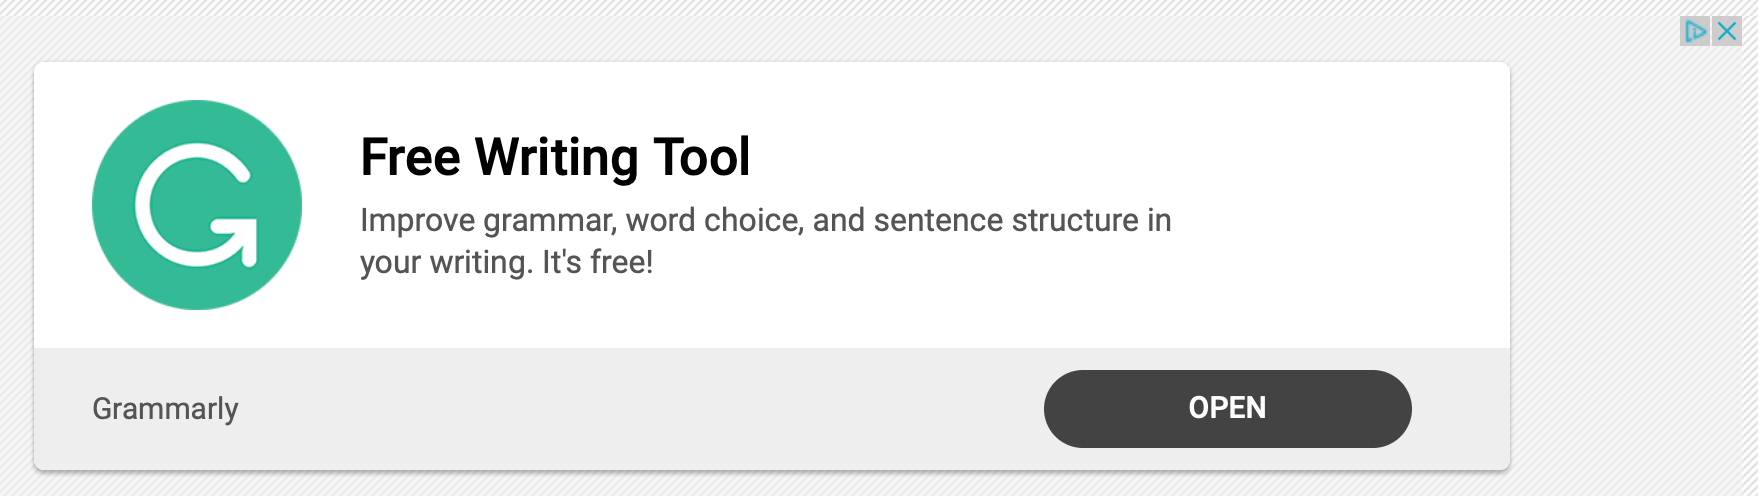This screenshot has height=496, width=1758.
Task: Close the ad with X icon
Action: coord(1727,31)
